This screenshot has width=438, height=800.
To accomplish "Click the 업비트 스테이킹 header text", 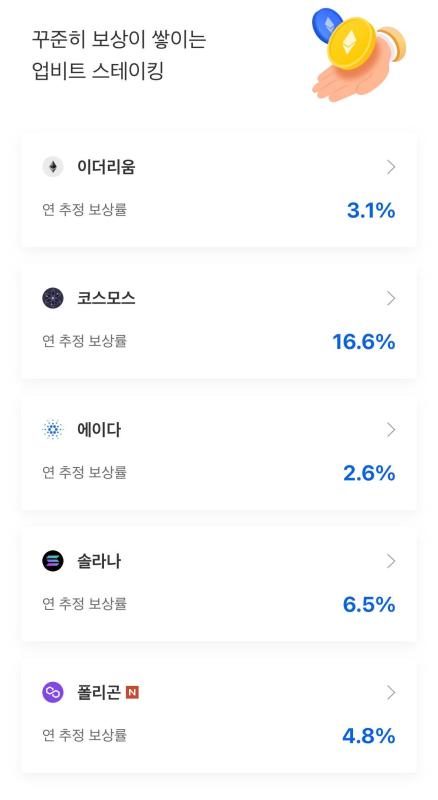I will click(x=98, y=71).
